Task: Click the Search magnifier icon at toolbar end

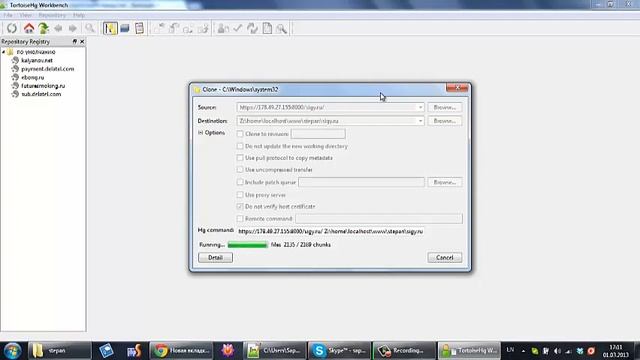Action: 282,28
